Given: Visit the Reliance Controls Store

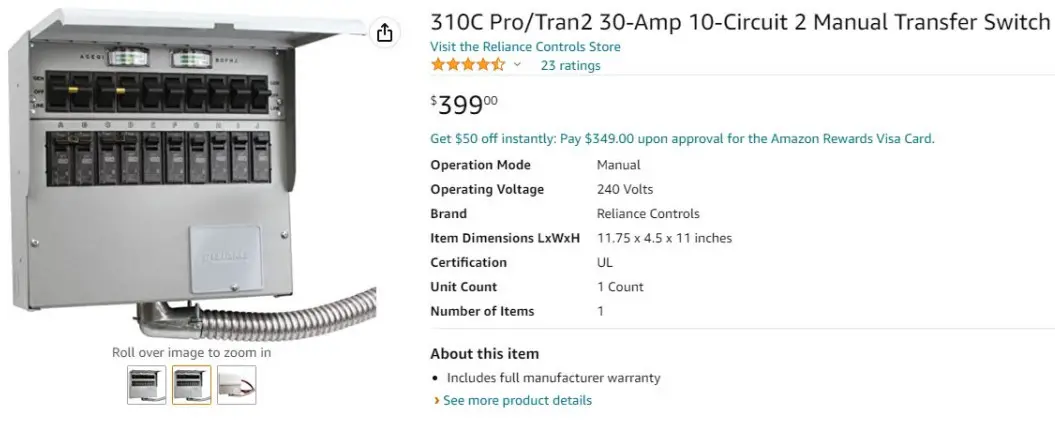Looking at the screenshot, I should point(525,47).
